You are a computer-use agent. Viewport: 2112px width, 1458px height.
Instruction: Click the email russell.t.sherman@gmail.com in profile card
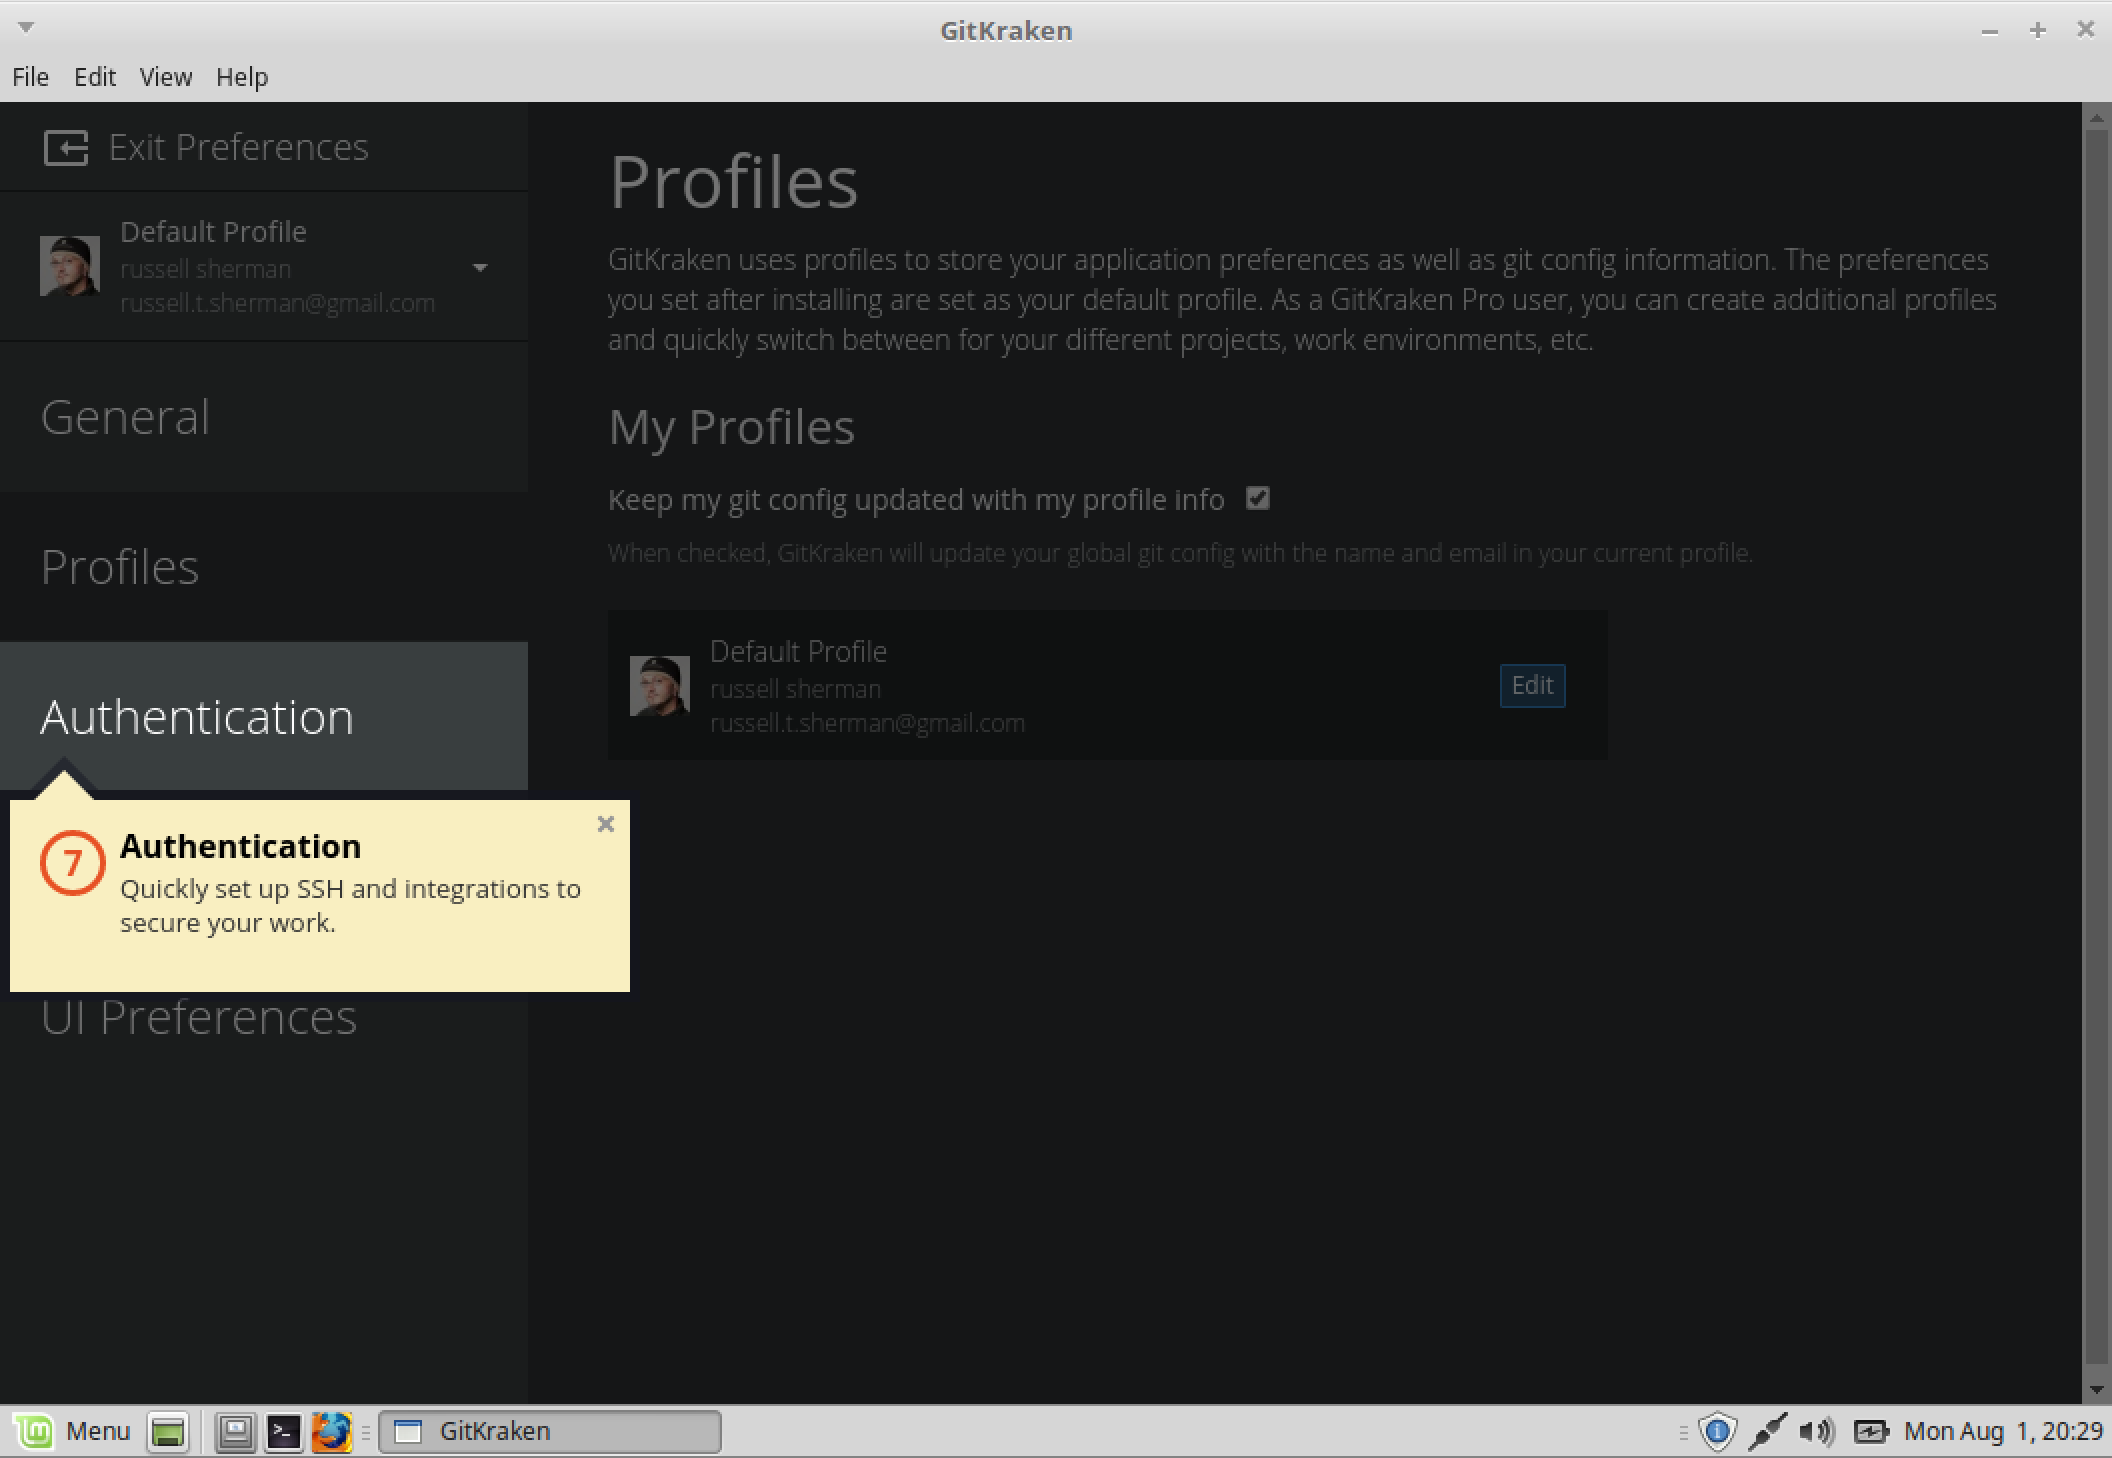[x=867, y=723]
